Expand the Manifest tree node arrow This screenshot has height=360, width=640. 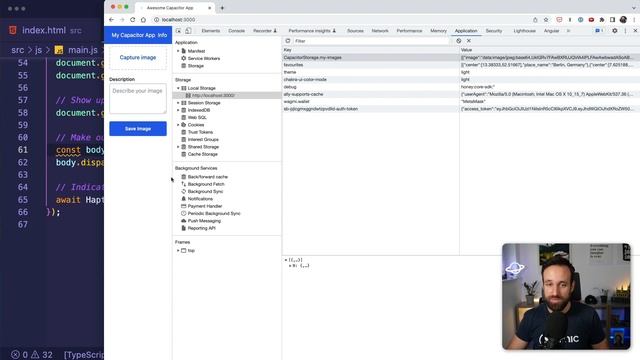[178, 51]
